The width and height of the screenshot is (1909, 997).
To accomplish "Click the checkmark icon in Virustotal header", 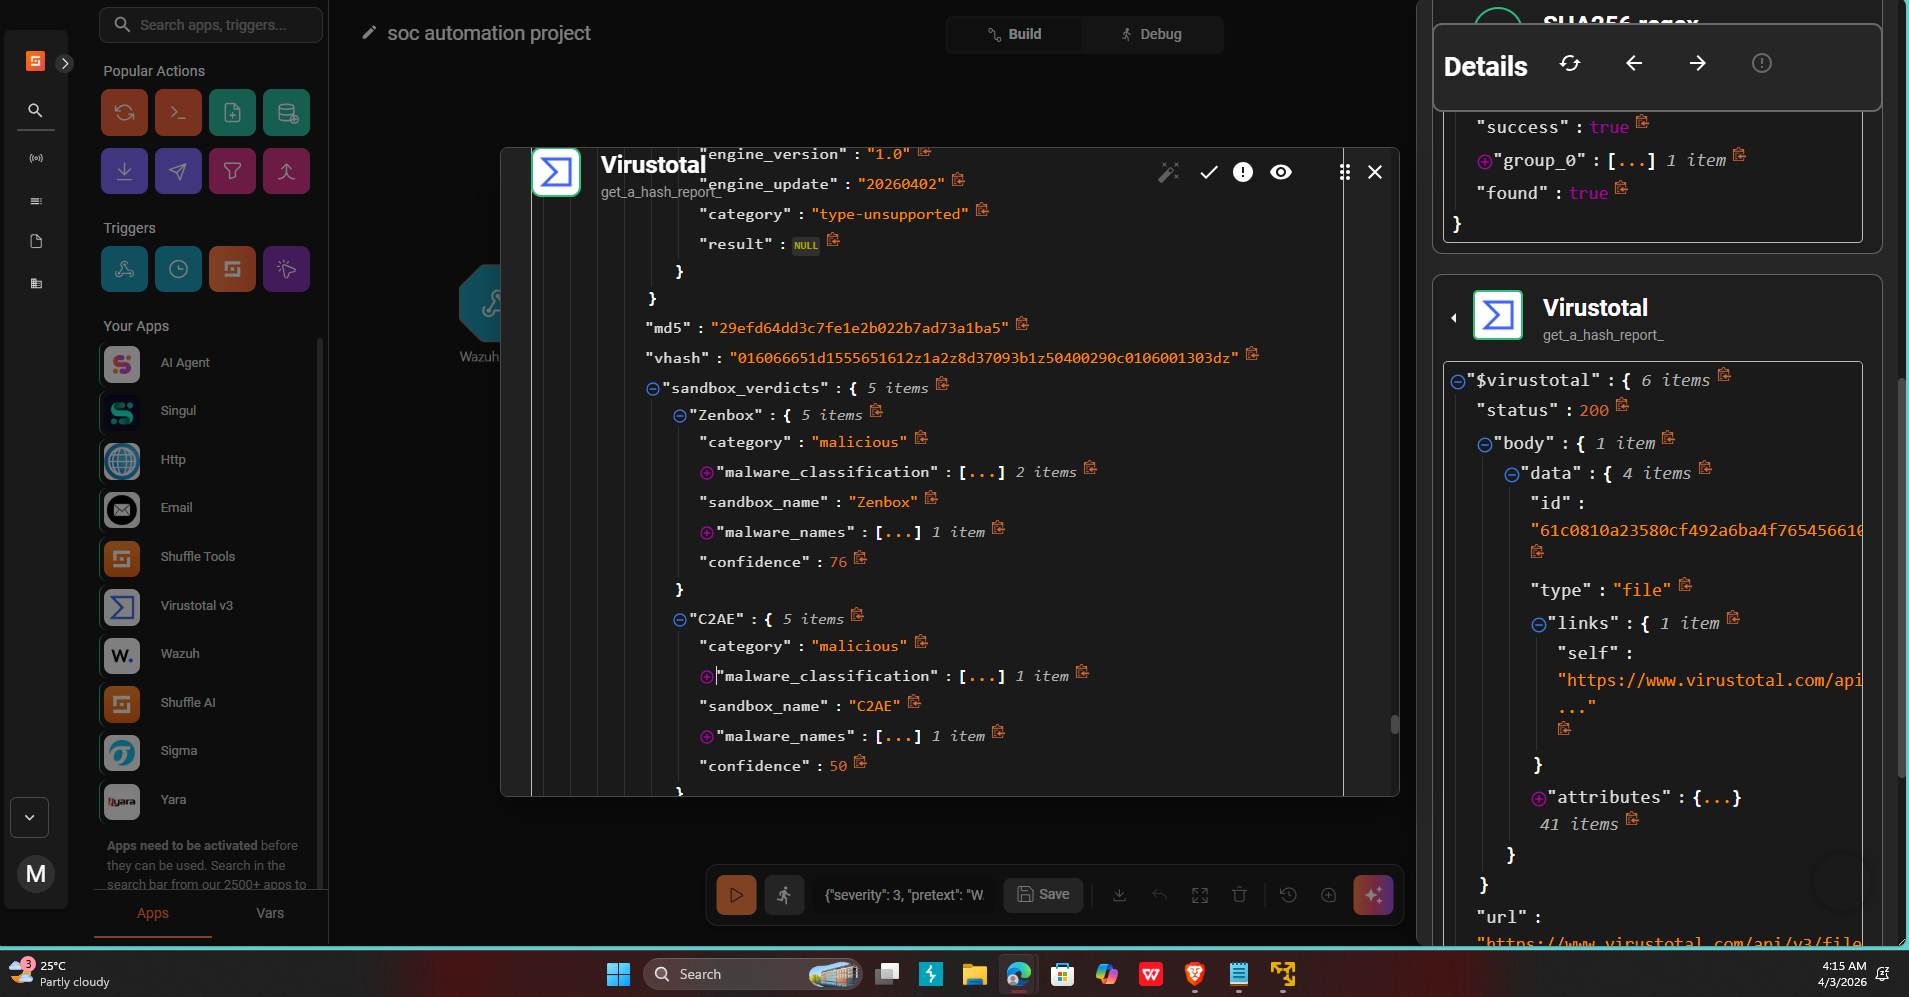I will coord(1209,173).
